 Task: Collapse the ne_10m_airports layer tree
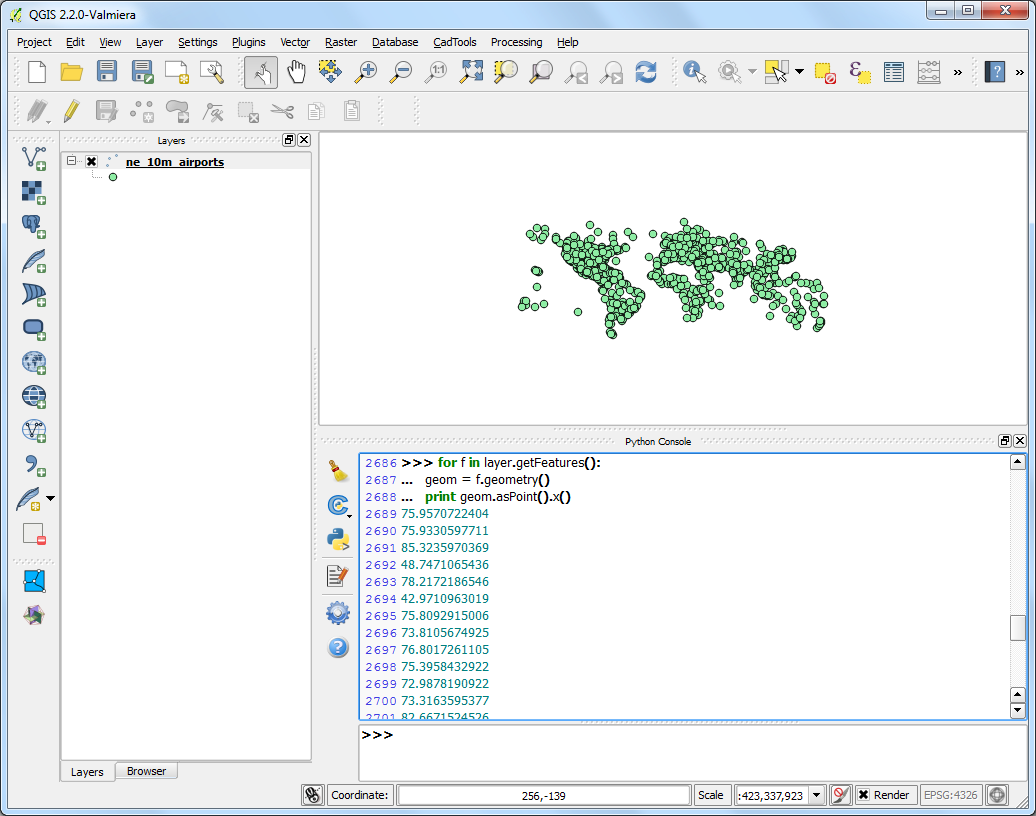coord(72,161)
